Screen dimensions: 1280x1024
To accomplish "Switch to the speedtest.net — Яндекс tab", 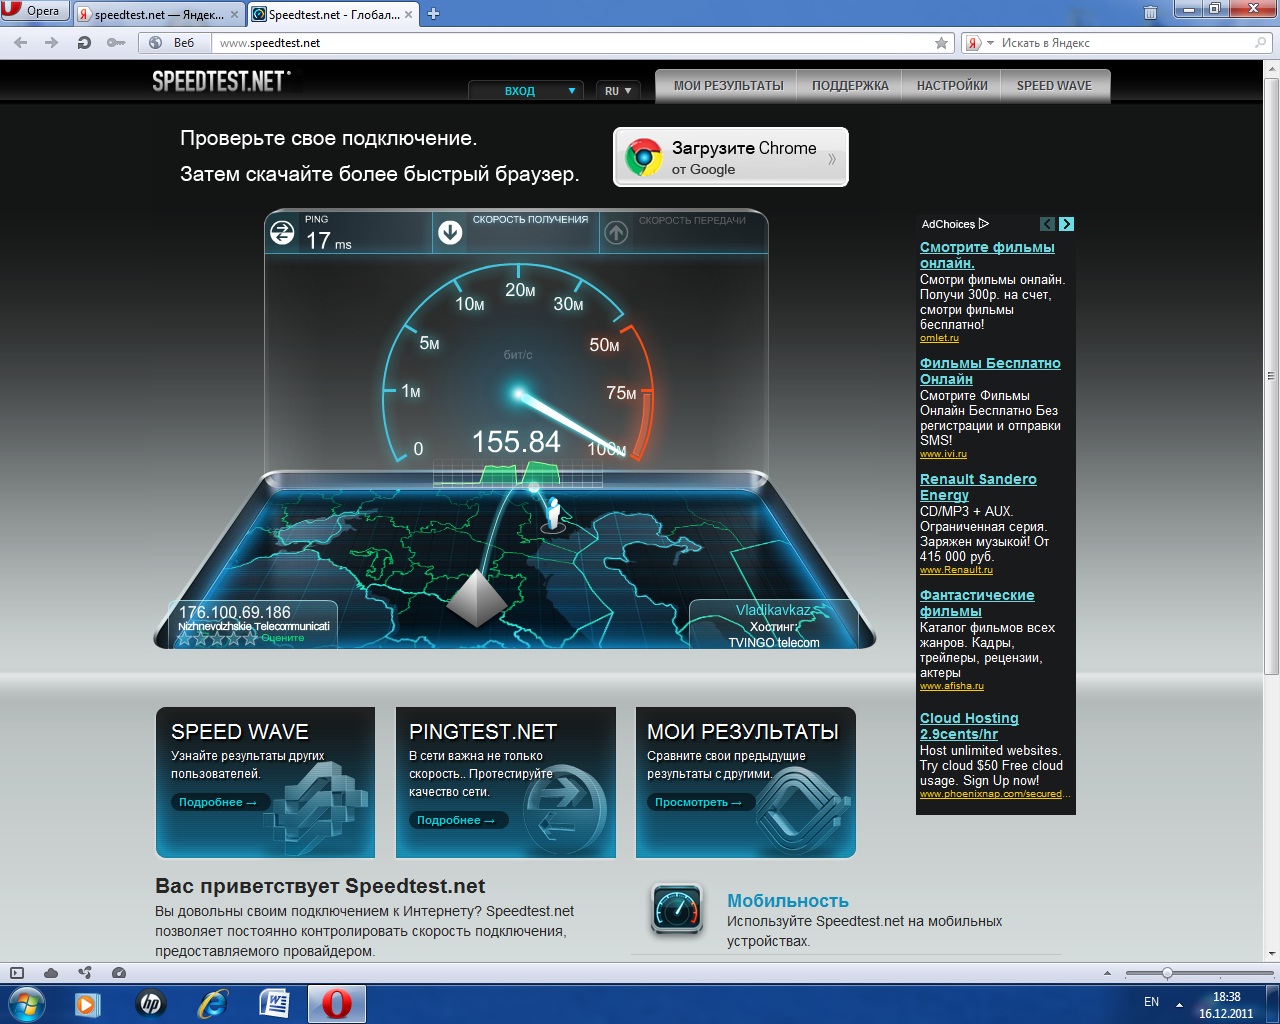I will click(x=158, y=15).
